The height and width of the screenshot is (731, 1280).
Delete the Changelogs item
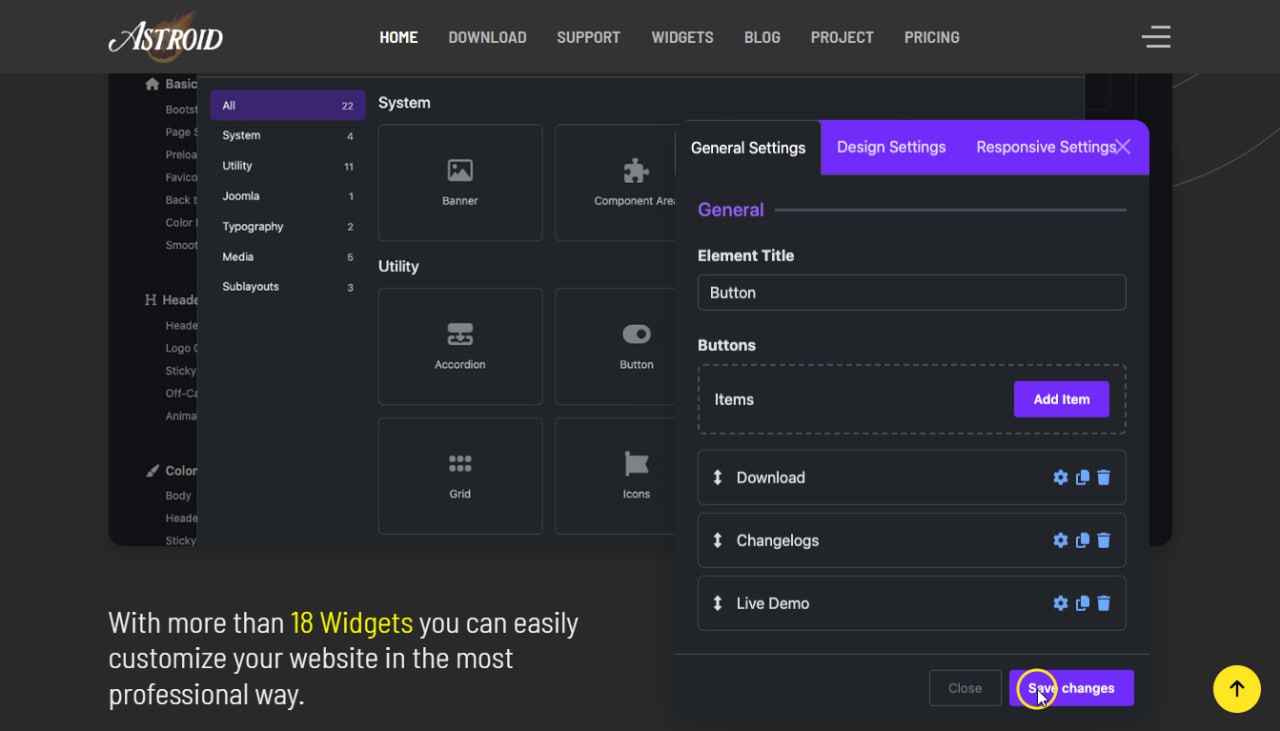[1104, 541]
